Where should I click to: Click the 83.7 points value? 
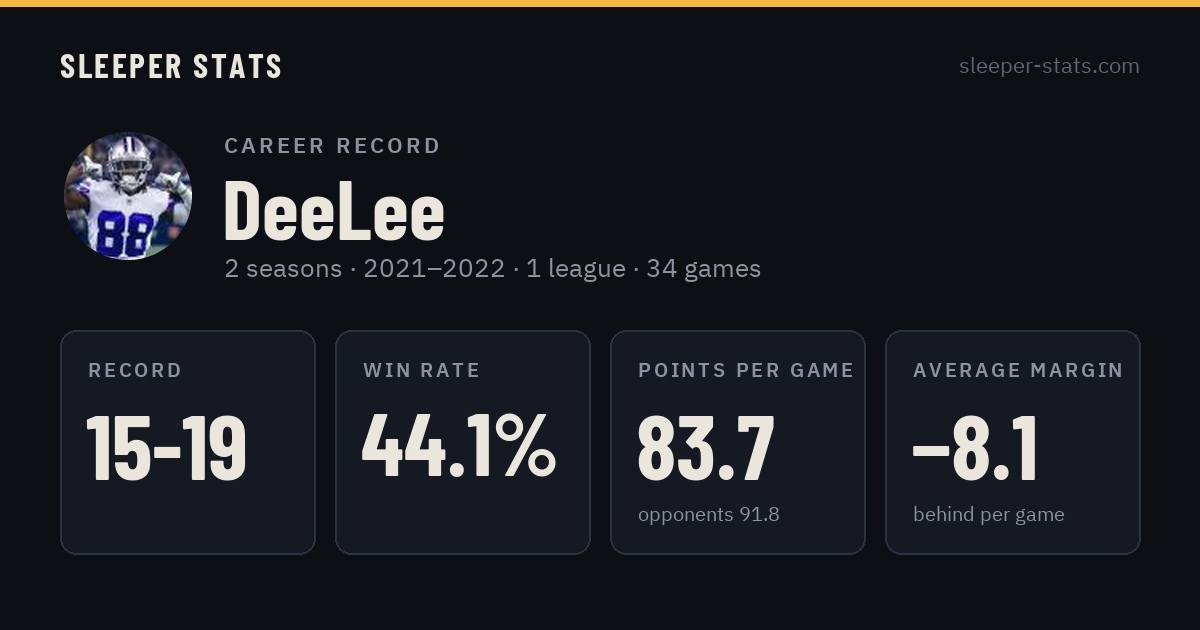[x=706, y=448]
